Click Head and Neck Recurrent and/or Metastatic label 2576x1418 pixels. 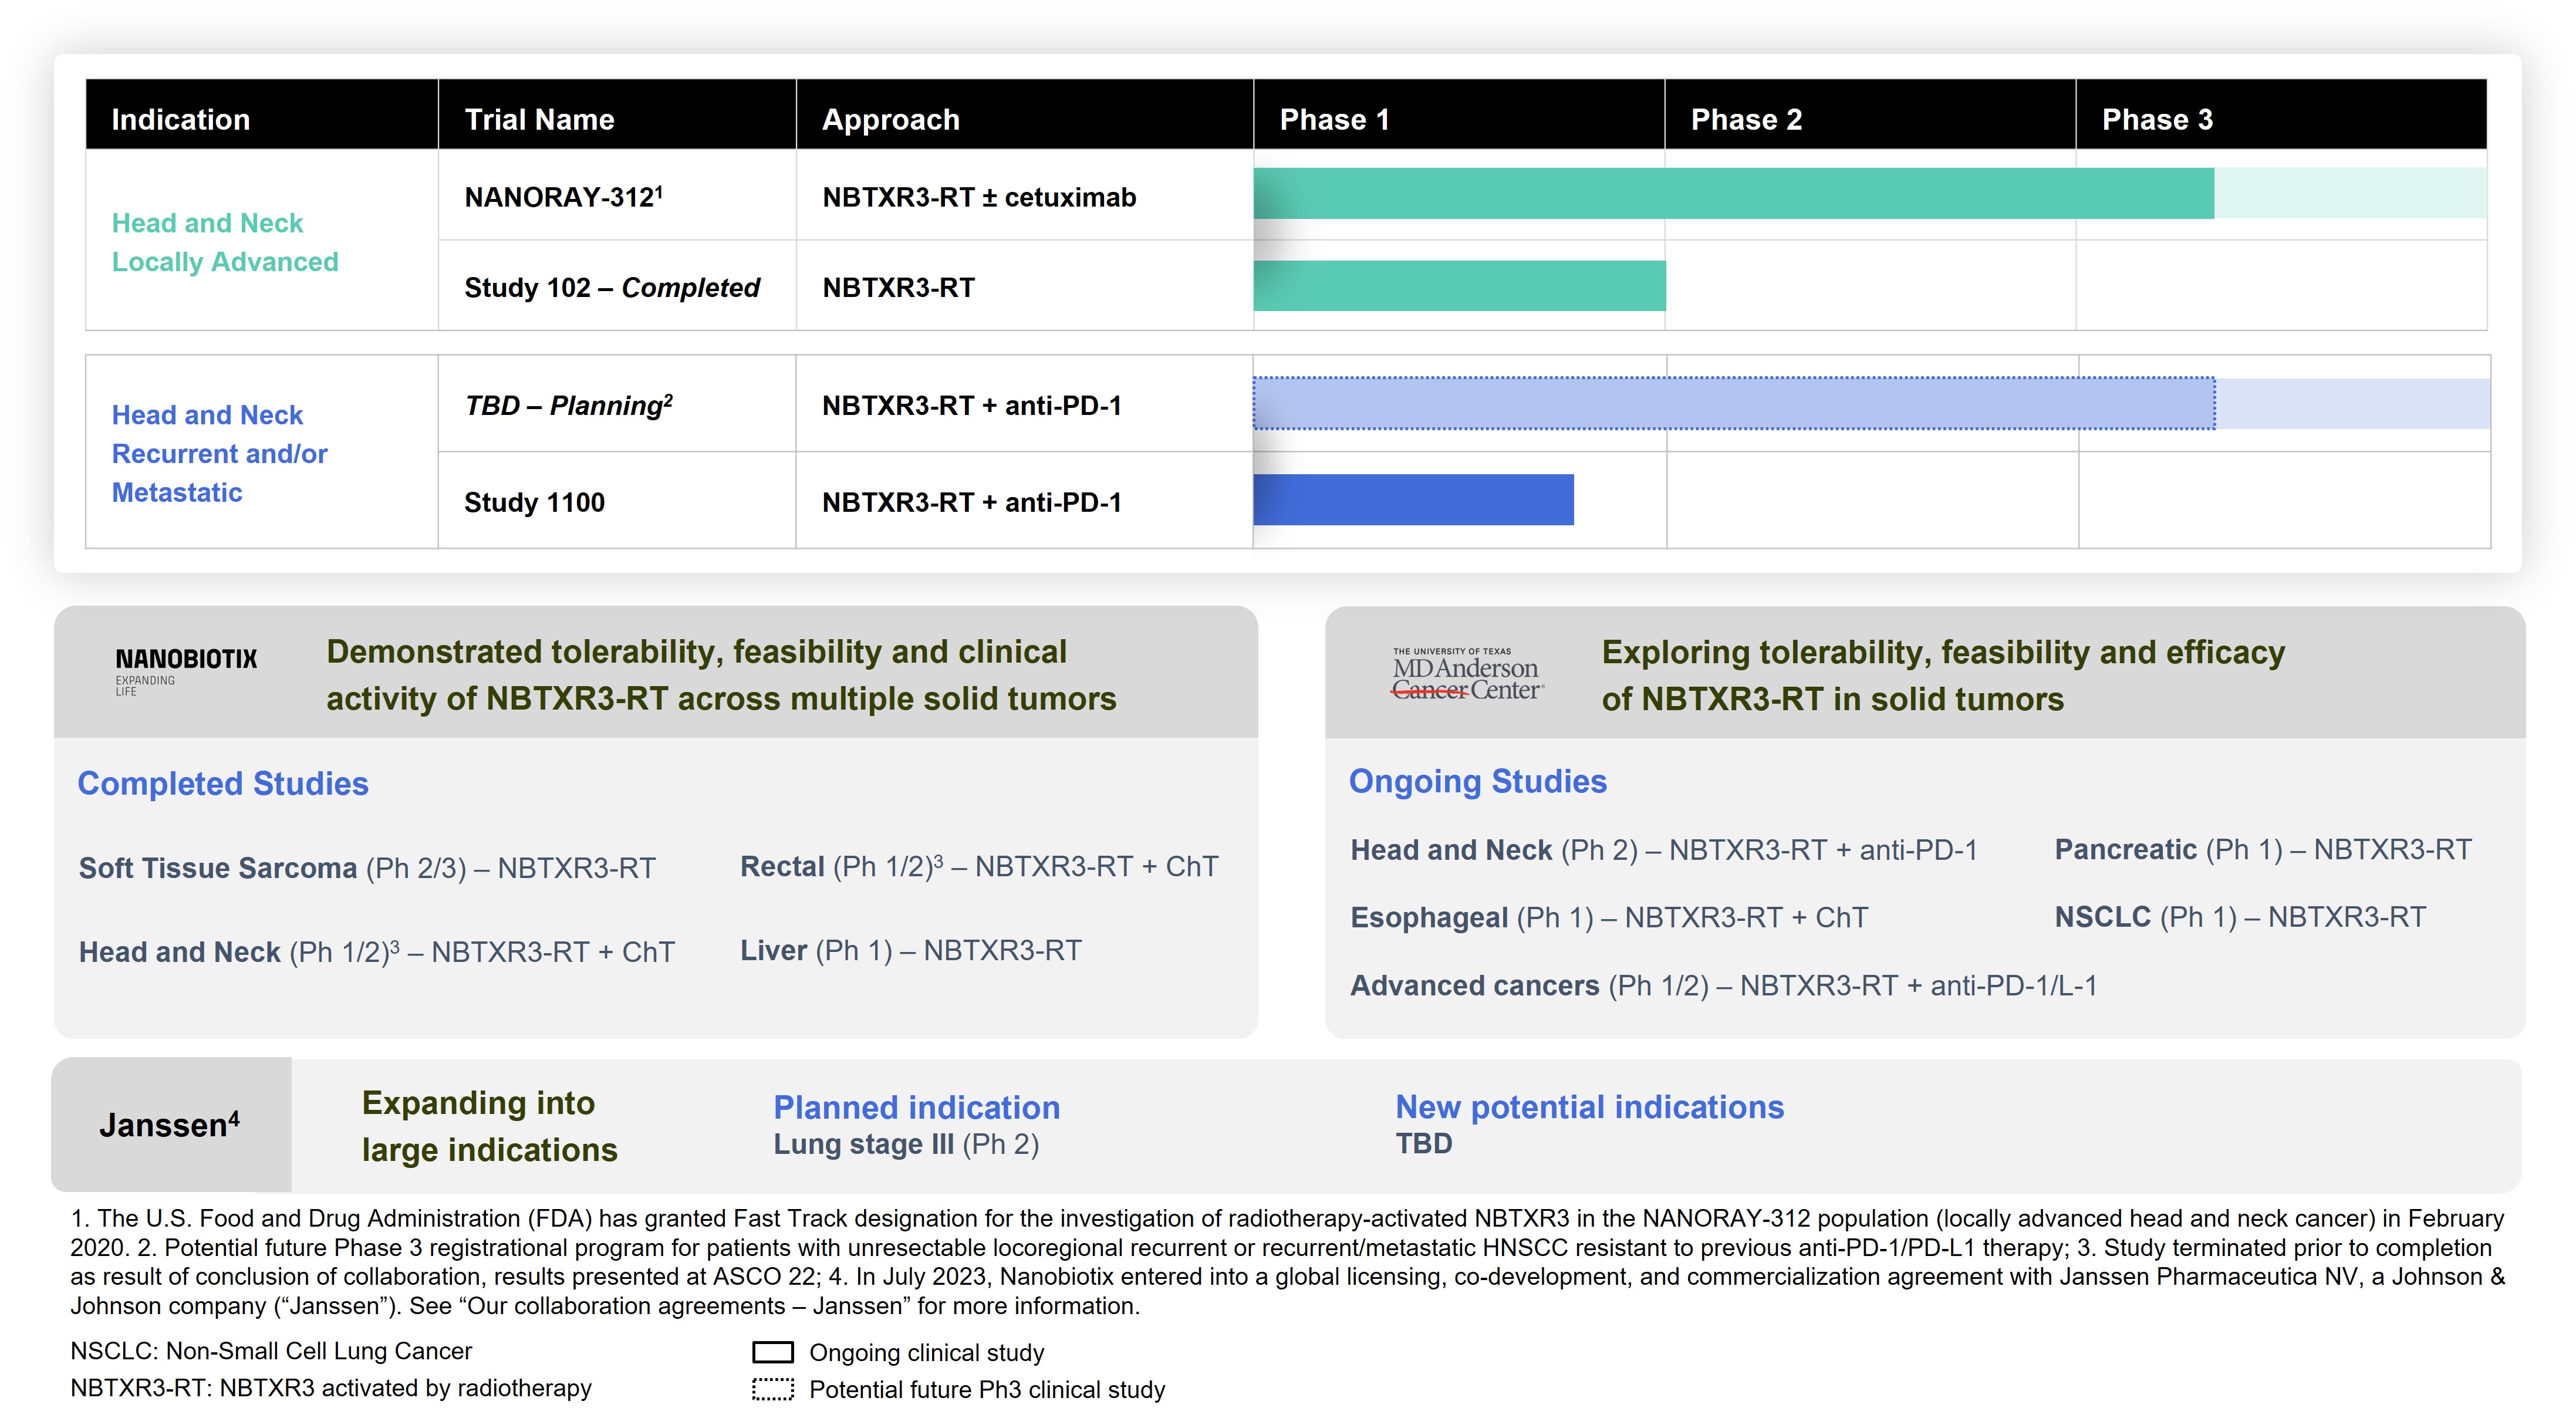click(220, 453)
